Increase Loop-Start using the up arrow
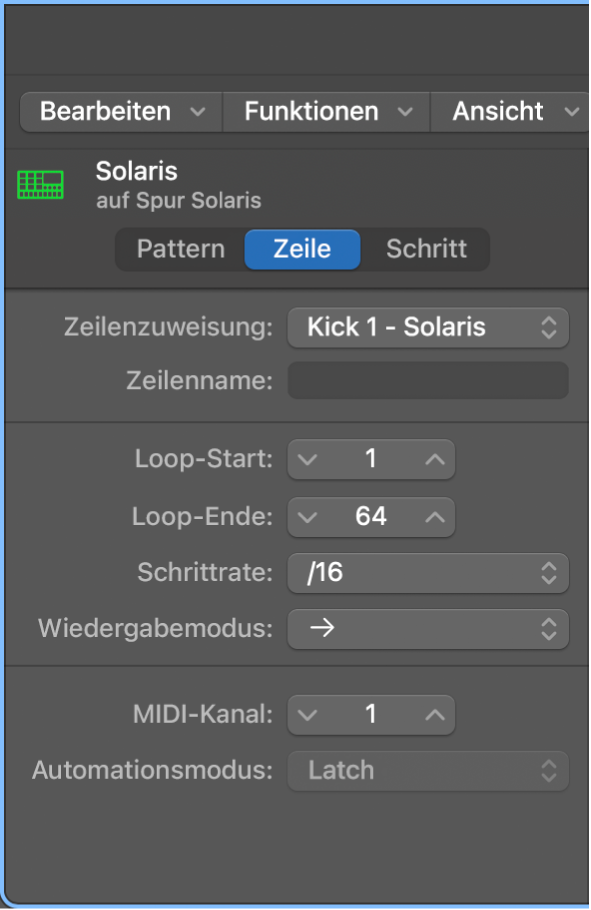This screenshot has height=910, width=591. pyautogui.click(x=434, y=459)
